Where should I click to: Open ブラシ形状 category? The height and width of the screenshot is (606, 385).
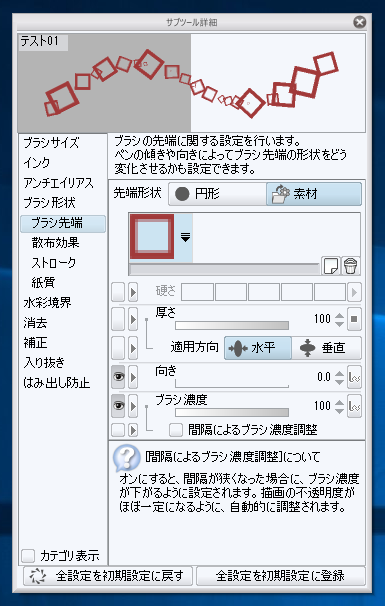click(x=49, y=203)
